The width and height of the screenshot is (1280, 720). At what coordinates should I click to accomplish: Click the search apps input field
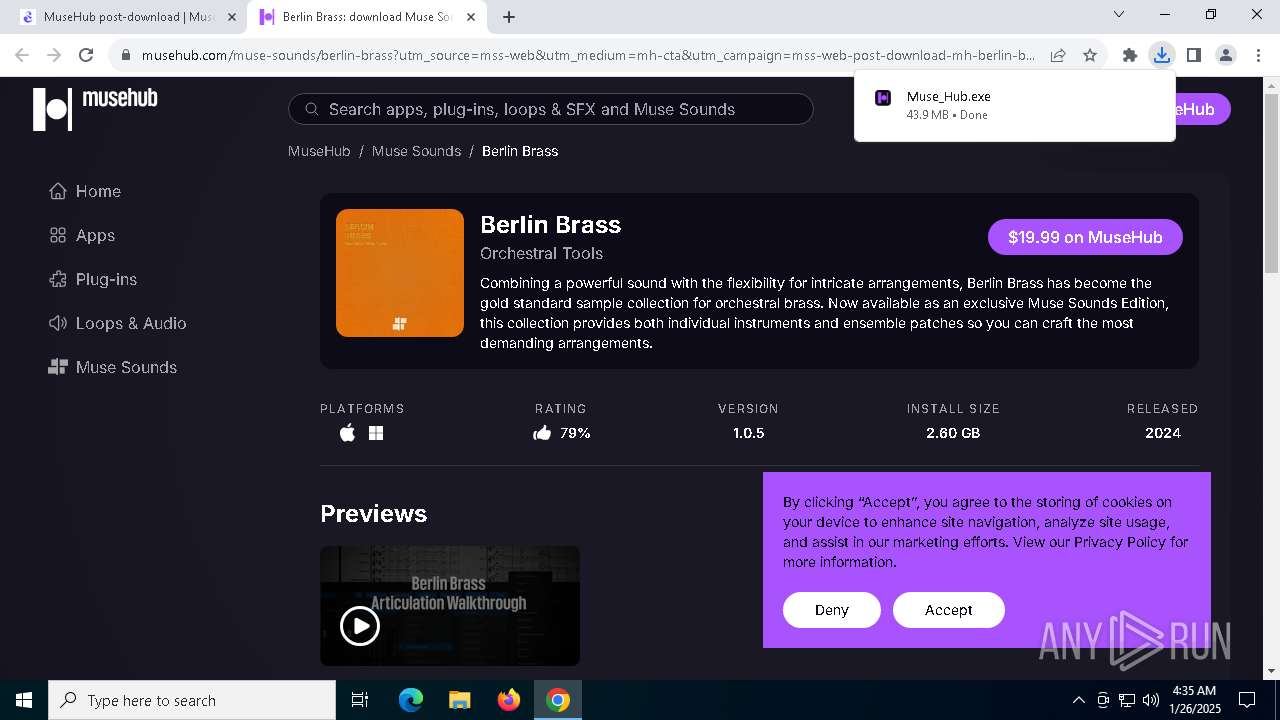pos(550,109)
